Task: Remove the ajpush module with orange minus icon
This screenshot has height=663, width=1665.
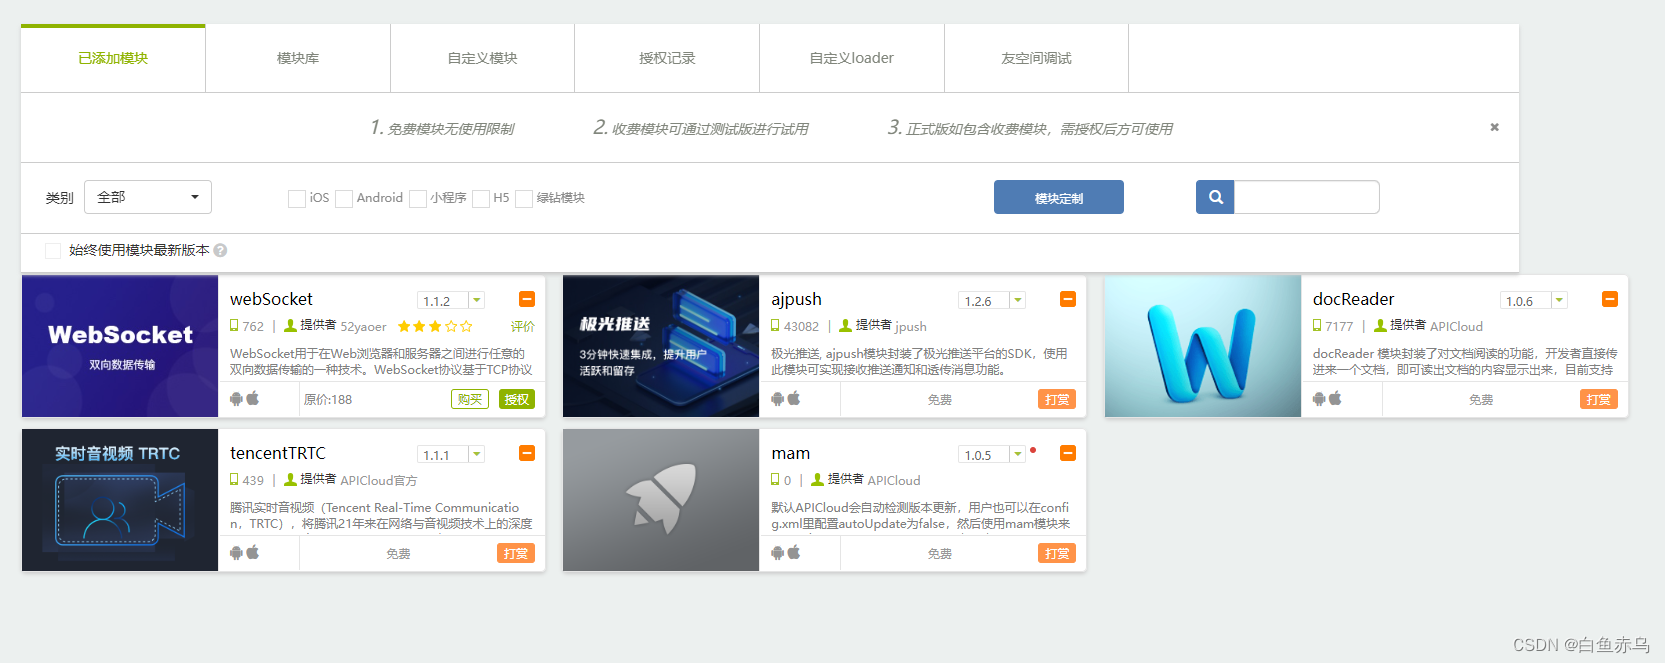Action: tap(1068, 299)
